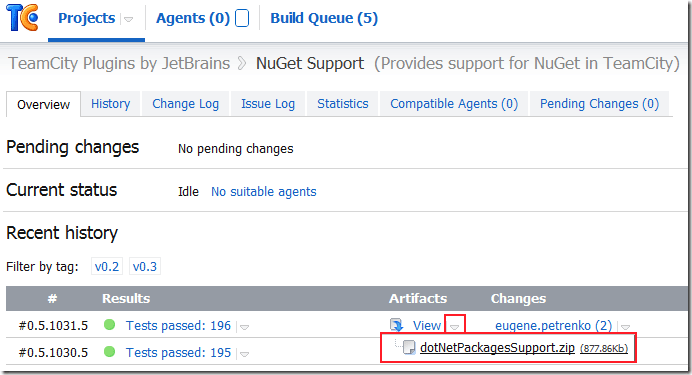The width and height of the screenshot is (692, 375).
Task: Expand changes dropdown next to eugene.petrenko (2)
Action: pyautogui.click(x=625, y=327)
